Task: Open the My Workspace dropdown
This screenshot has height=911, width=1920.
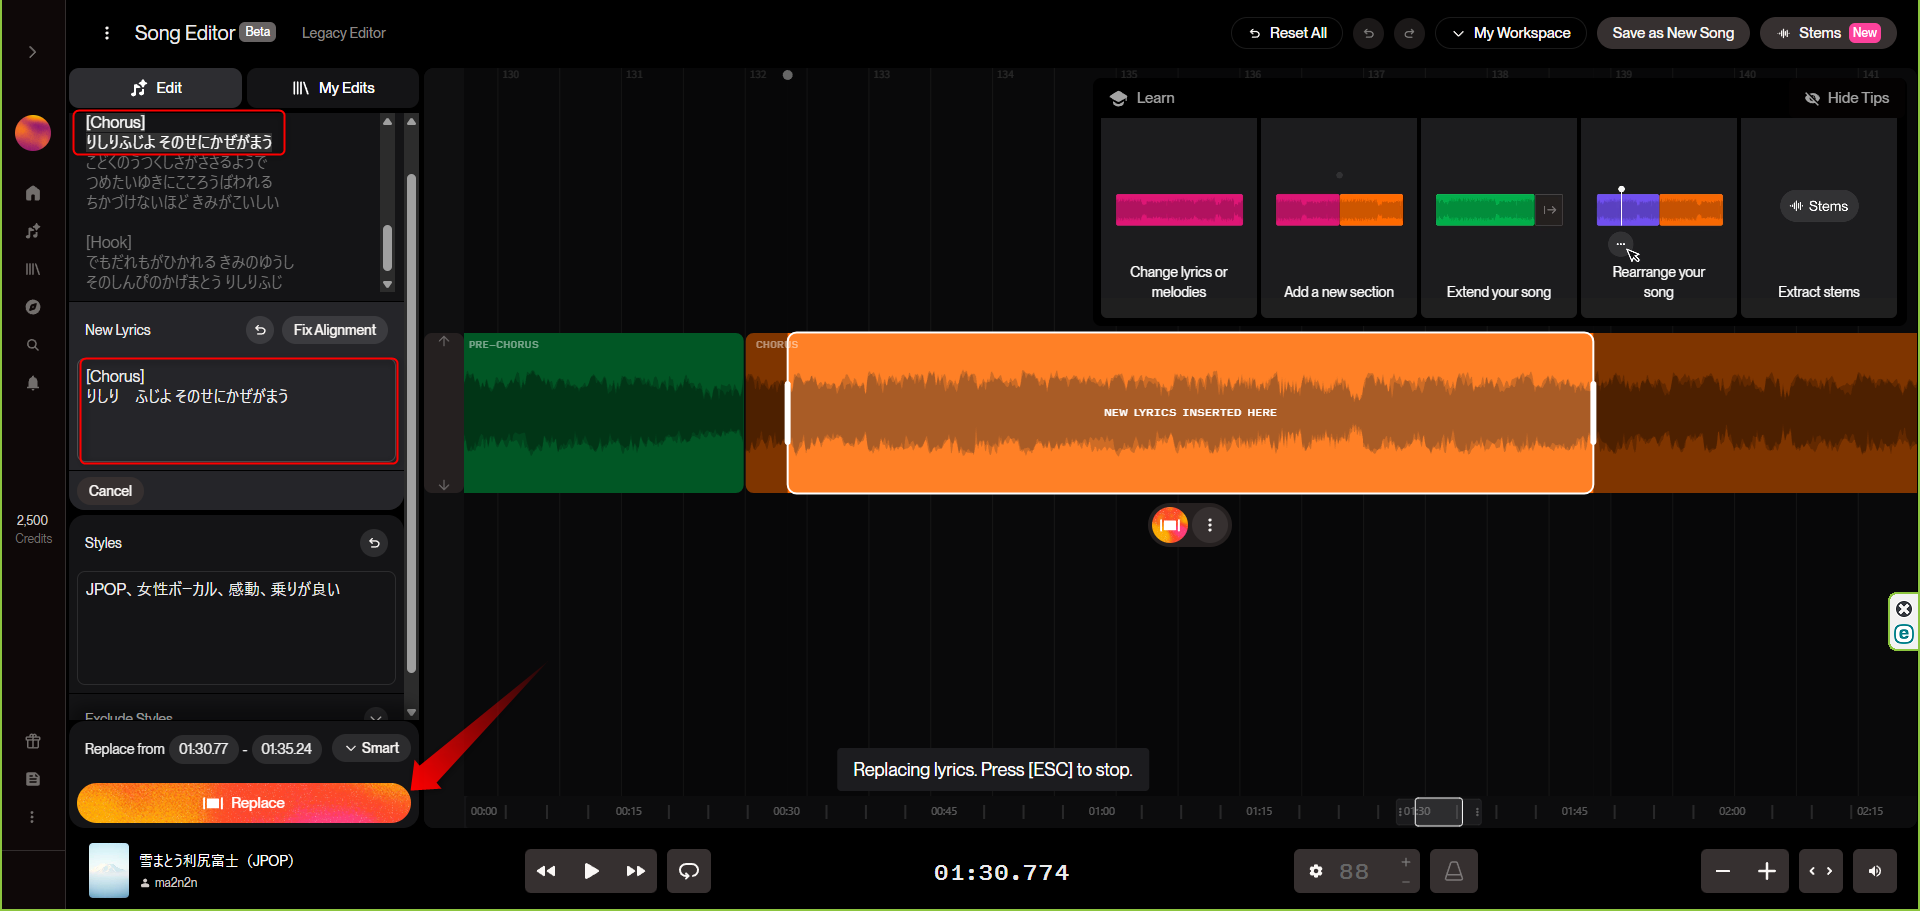Action: point(1511,33)
